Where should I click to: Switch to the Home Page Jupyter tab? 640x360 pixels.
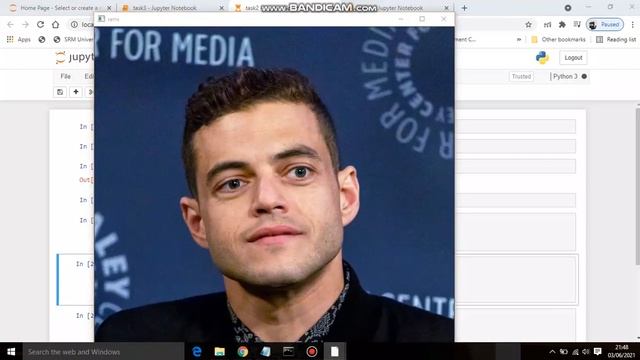pyautogui.click(x=57, y=8)
